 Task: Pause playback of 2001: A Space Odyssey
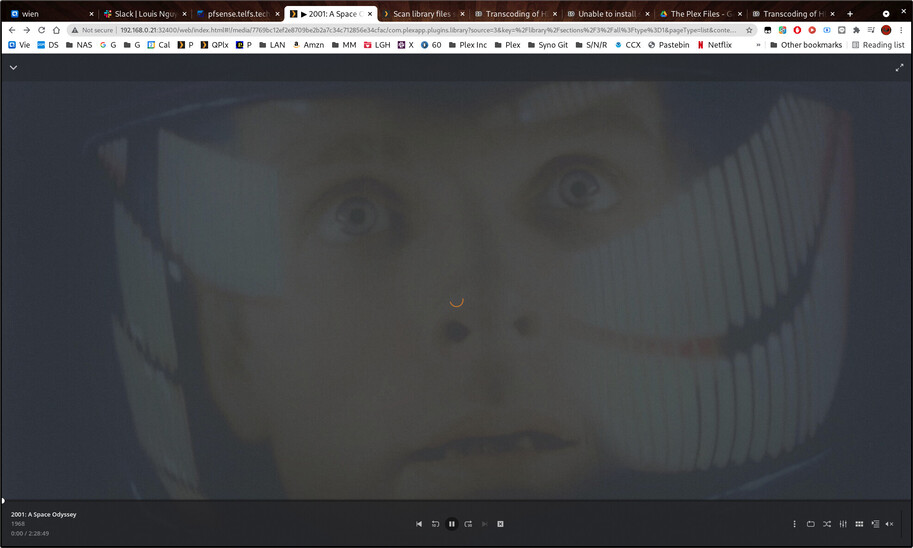point(451,524)
